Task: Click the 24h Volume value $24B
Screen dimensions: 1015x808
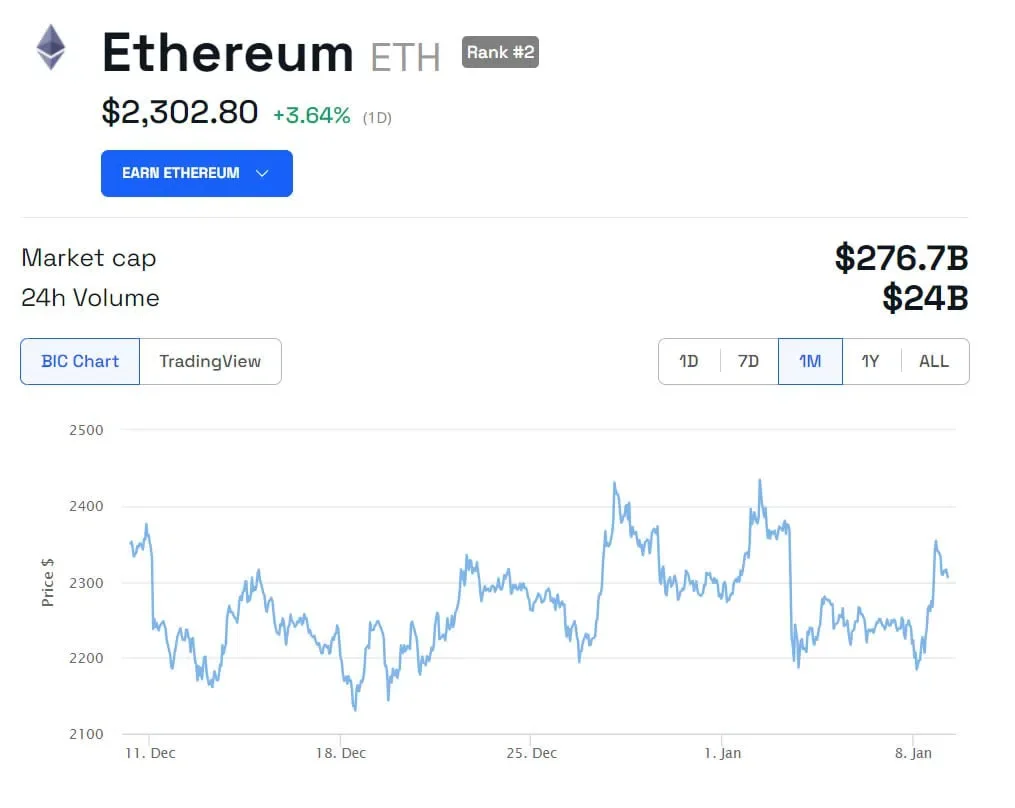Action: pyautogui.click(x=925, y=297)
